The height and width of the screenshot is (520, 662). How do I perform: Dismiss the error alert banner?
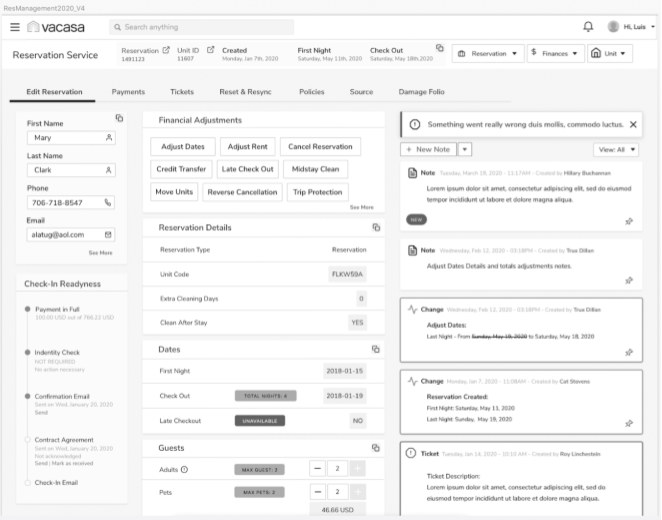[633, 125]
